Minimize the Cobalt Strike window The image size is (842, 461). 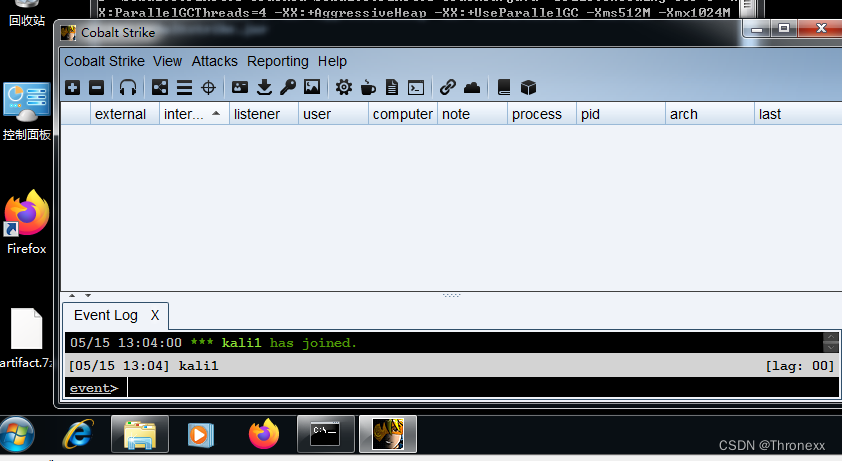pyautogui.click(x=757, y=28)
